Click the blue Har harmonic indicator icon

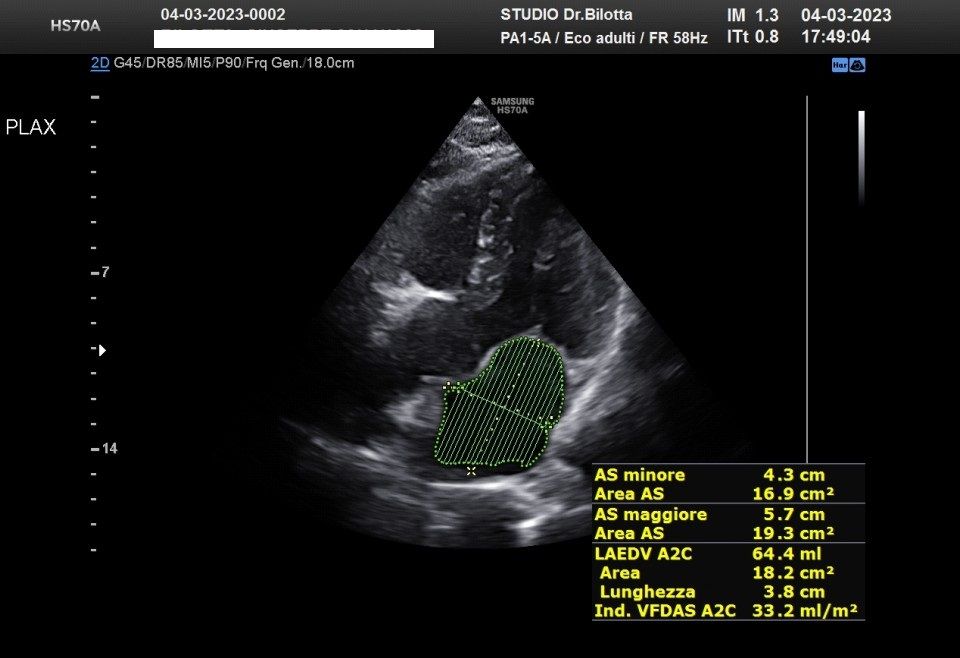pos(840,65)
